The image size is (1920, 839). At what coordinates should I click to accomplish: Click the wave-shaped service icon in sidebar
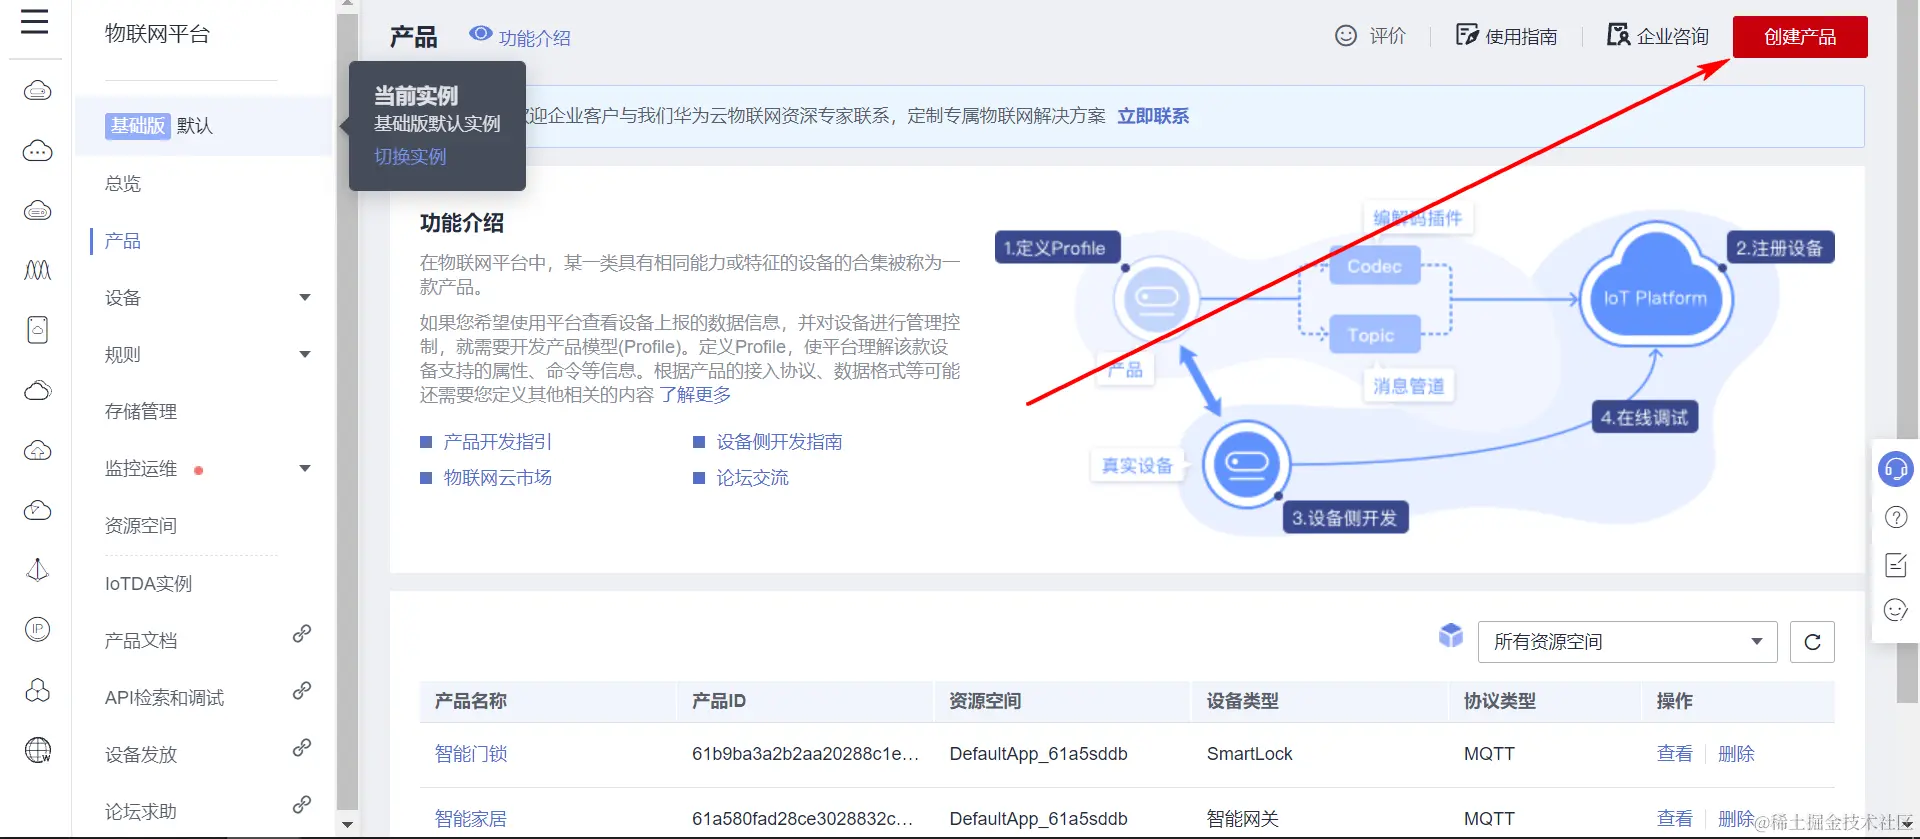38,270
